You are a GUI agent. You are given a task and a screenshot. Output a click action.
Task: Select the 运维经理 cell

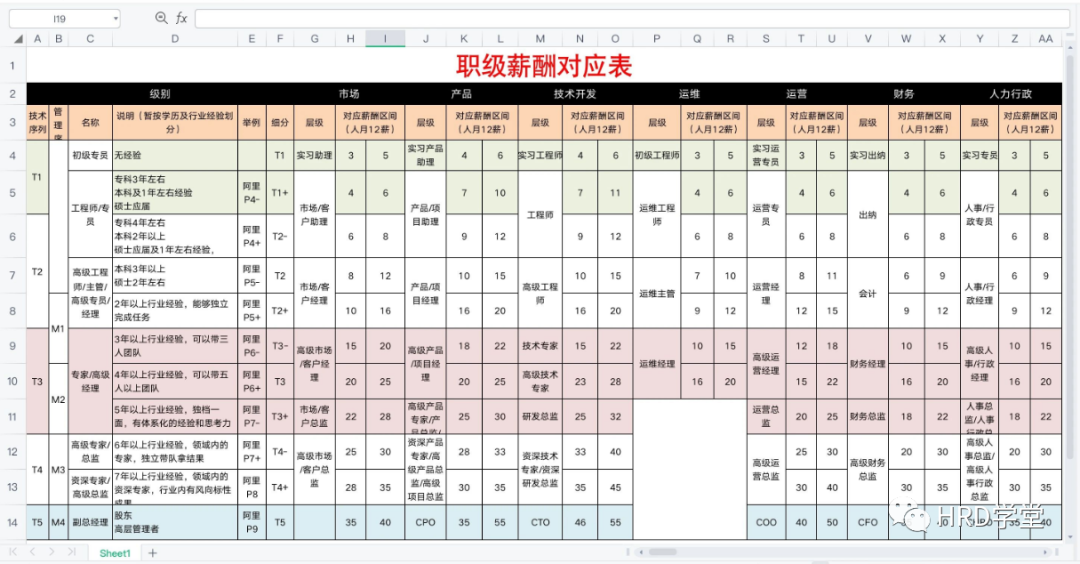click(656, 364)
